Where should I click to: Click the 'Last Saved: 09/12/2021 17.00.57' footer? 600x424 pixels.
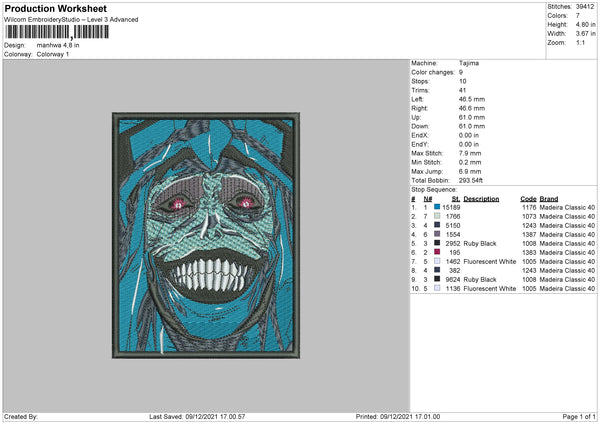(197, 416)
